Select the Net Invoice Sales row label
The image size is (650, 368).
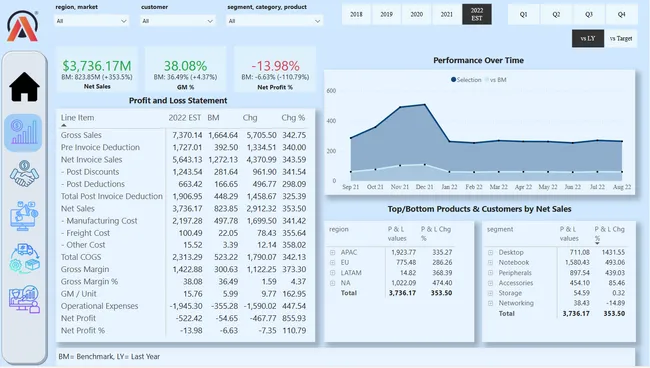[92, 160]
